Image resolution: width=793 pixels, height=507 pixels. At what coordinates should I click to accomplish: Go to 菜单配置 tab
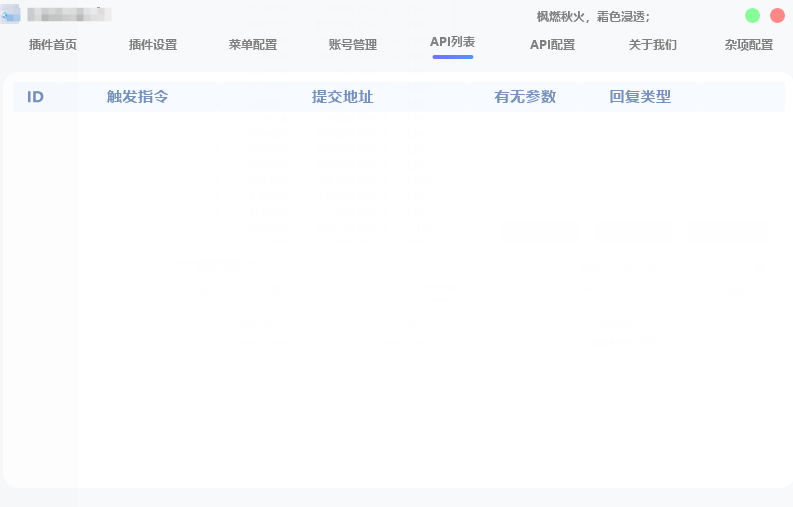pyautogui.click(x=253, y=45)
